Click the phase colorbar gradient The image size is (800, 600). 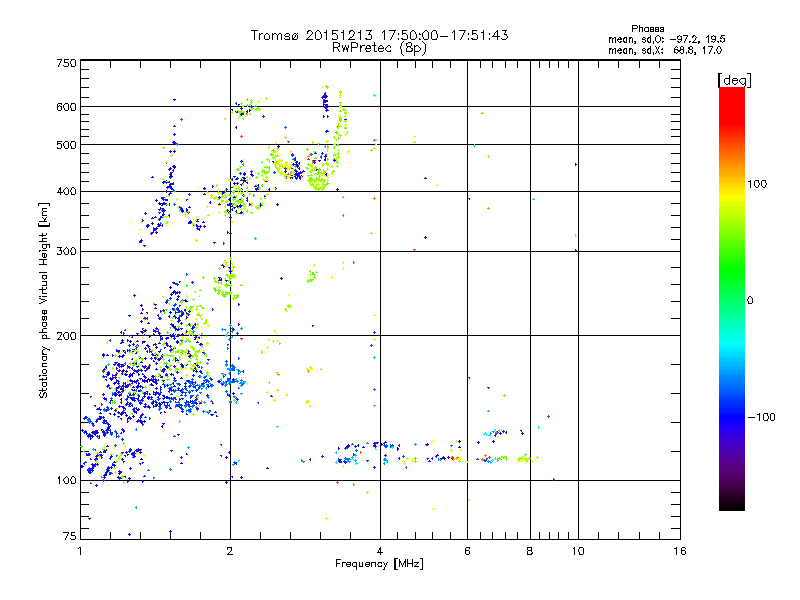pos(732,298)
